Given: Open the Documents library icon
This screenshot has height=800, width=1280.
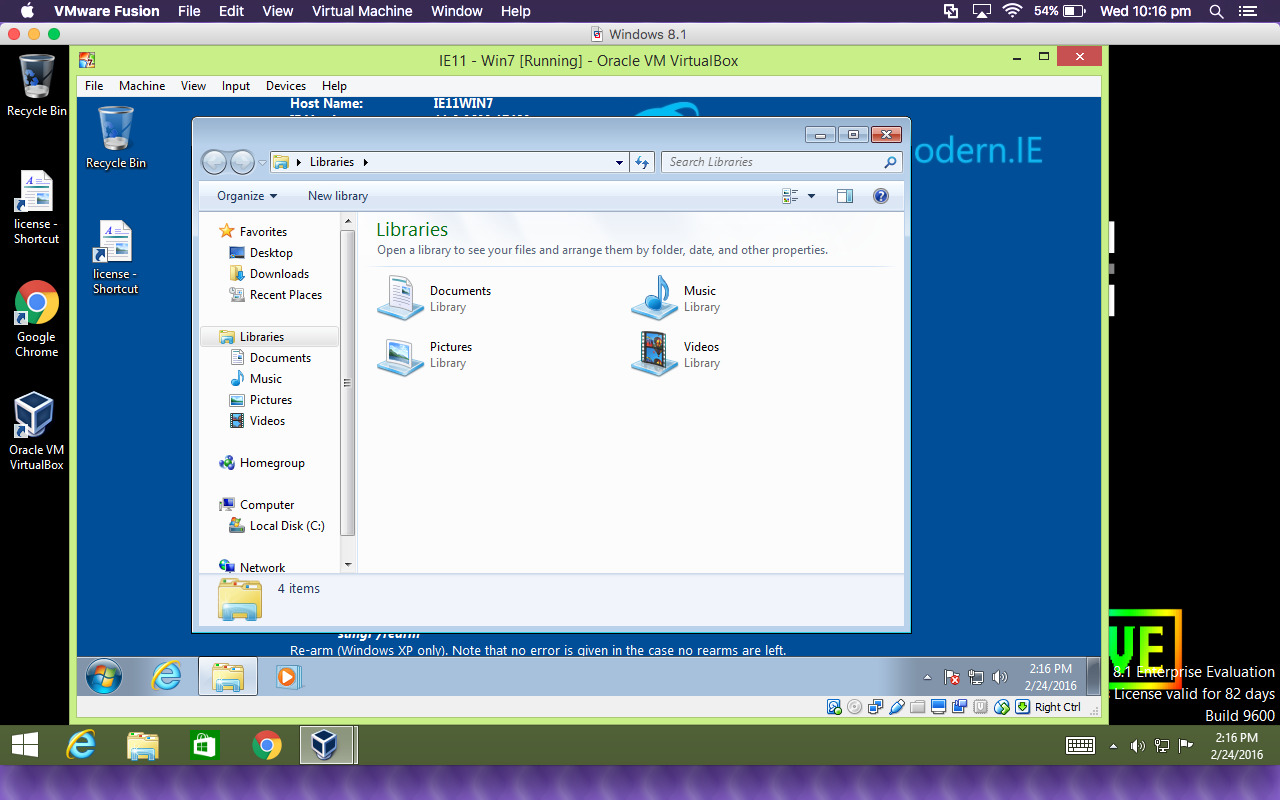Looking at the screenshot, I should [401, 298].
